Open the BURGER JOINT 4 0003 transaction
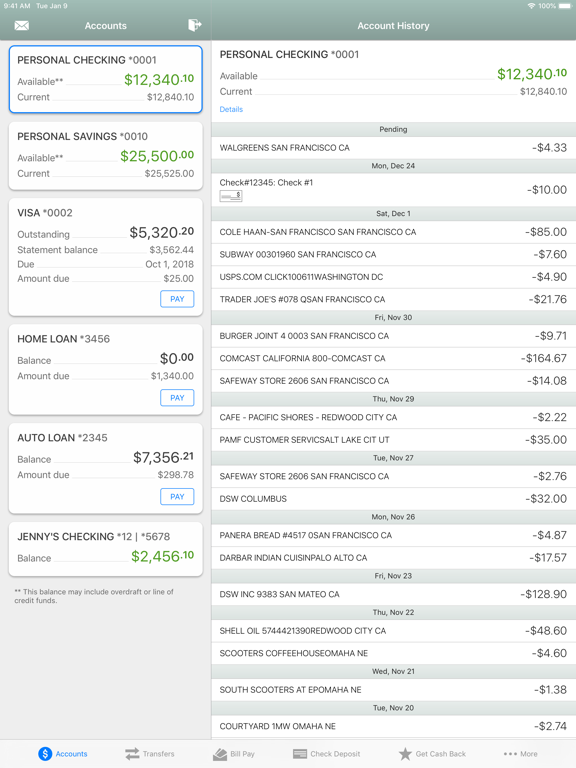576x768 pixels. [394, 336]
